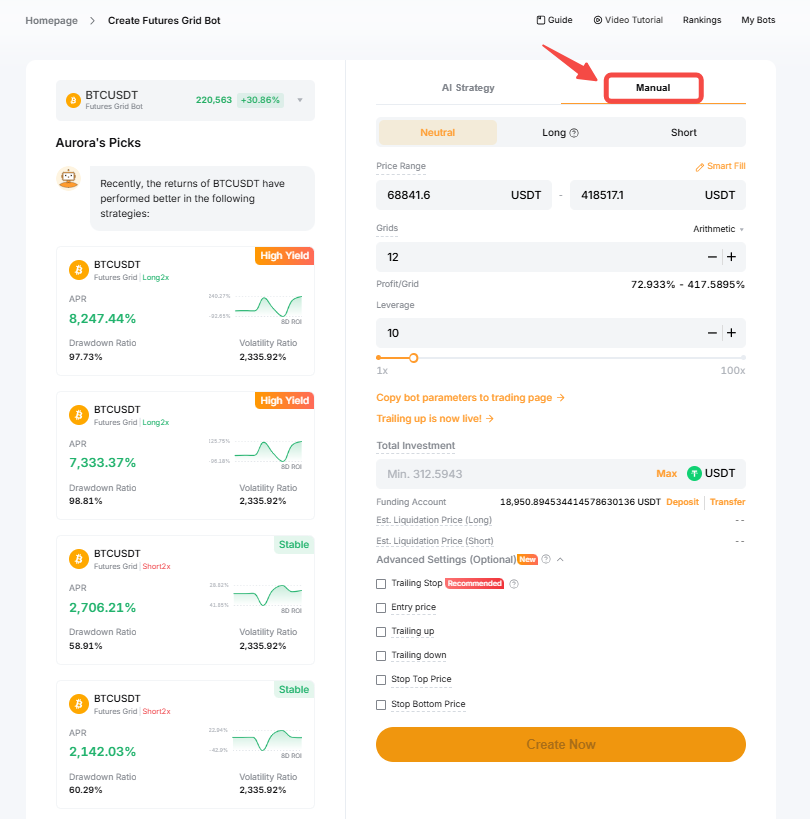Collapse the Advanced Settings section
The image size is (810, 819).
[x=561, y=560]
